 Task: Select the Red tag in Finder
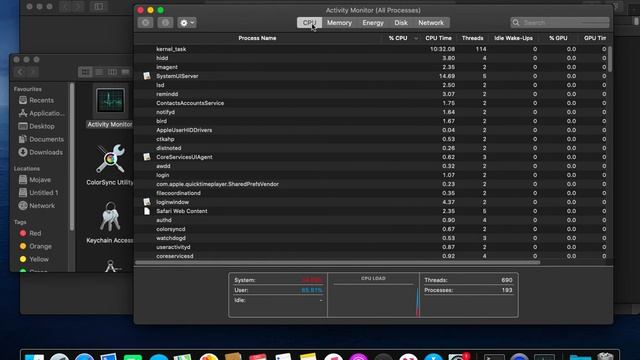pos(30,233)
